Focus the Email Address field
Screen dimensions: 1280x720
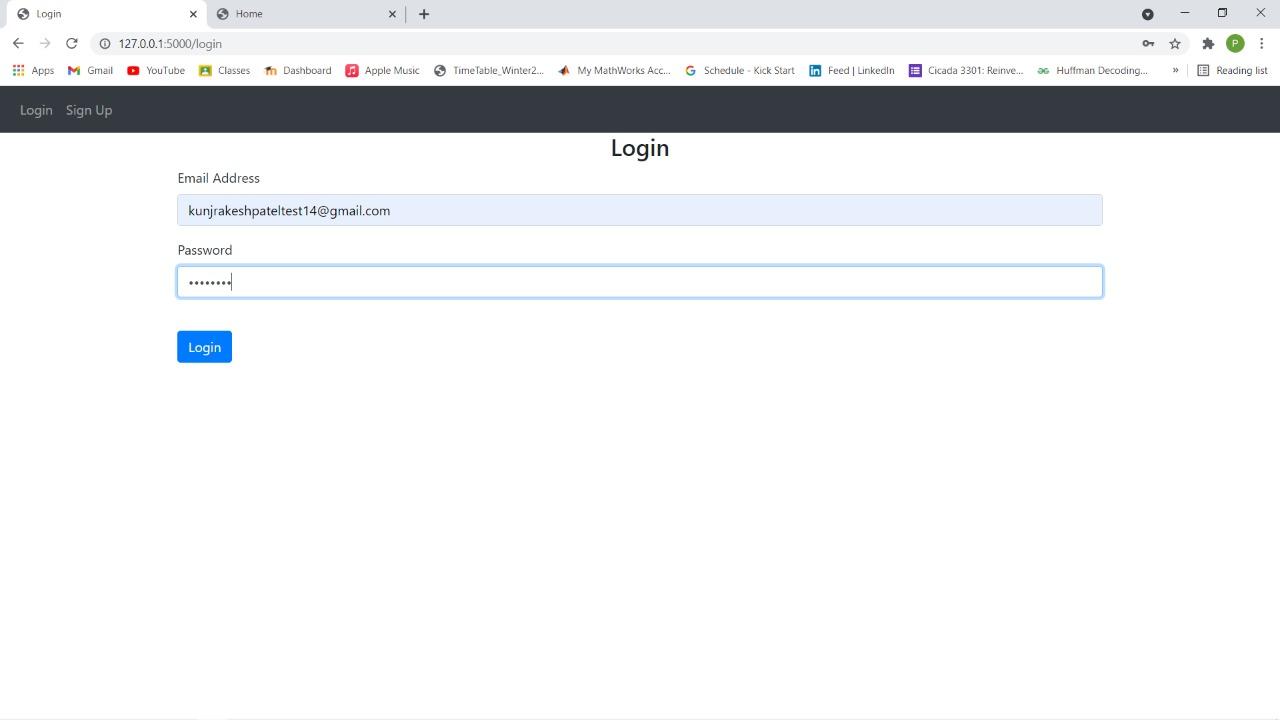pyautogui.click(x=640, y=210)
